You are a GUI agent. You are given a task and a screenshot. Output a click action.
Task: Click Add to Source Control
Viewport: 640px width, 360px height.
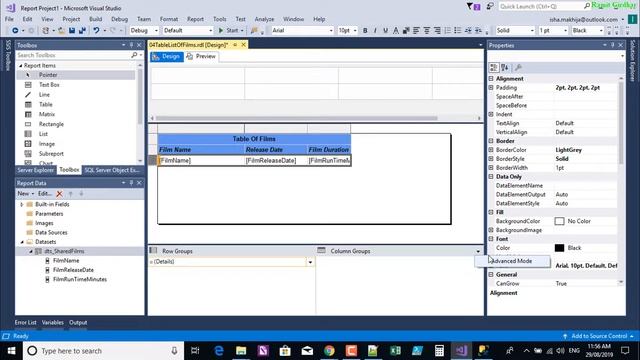click(x=599, y=336)
